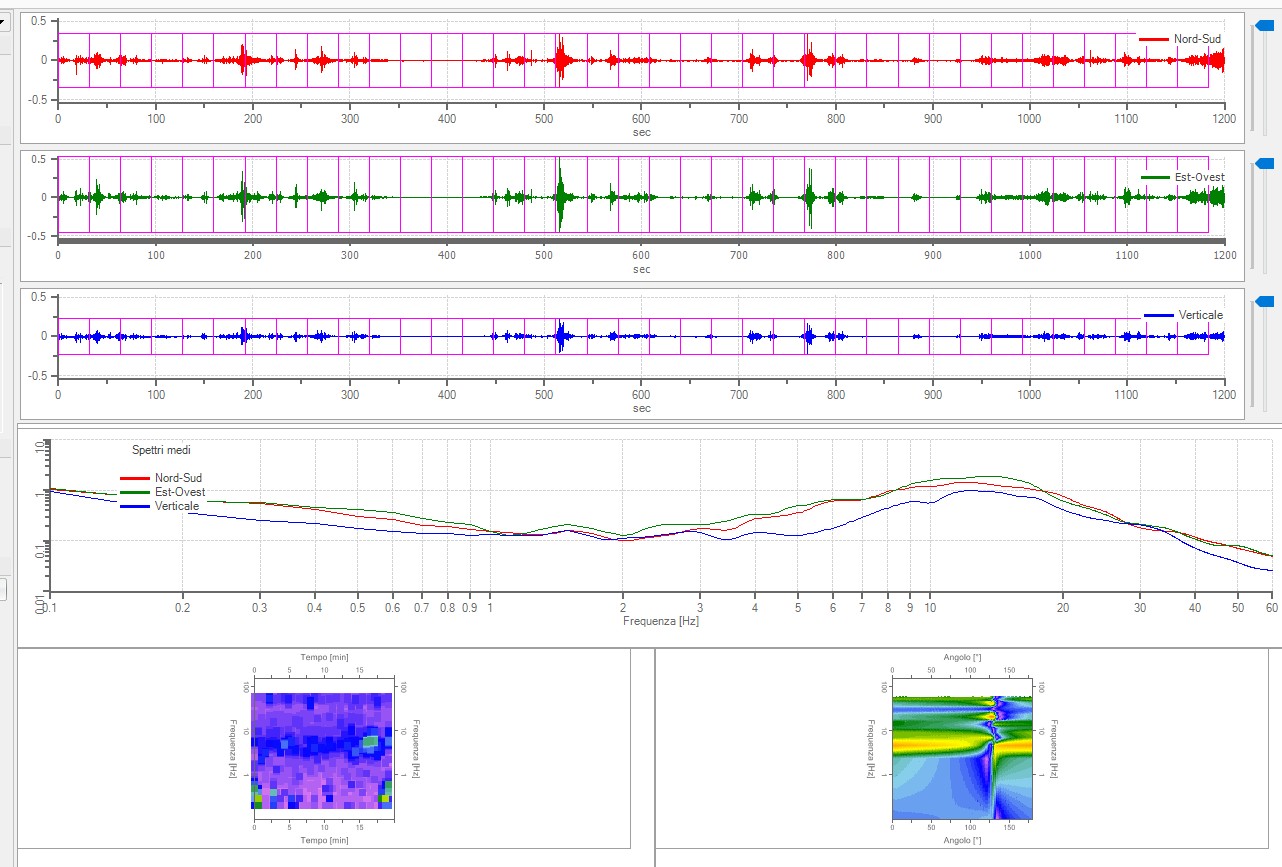The image size is (1282, 867).
Task: Click the sec axis label under the Verticale chart
Action: point(641,407)
